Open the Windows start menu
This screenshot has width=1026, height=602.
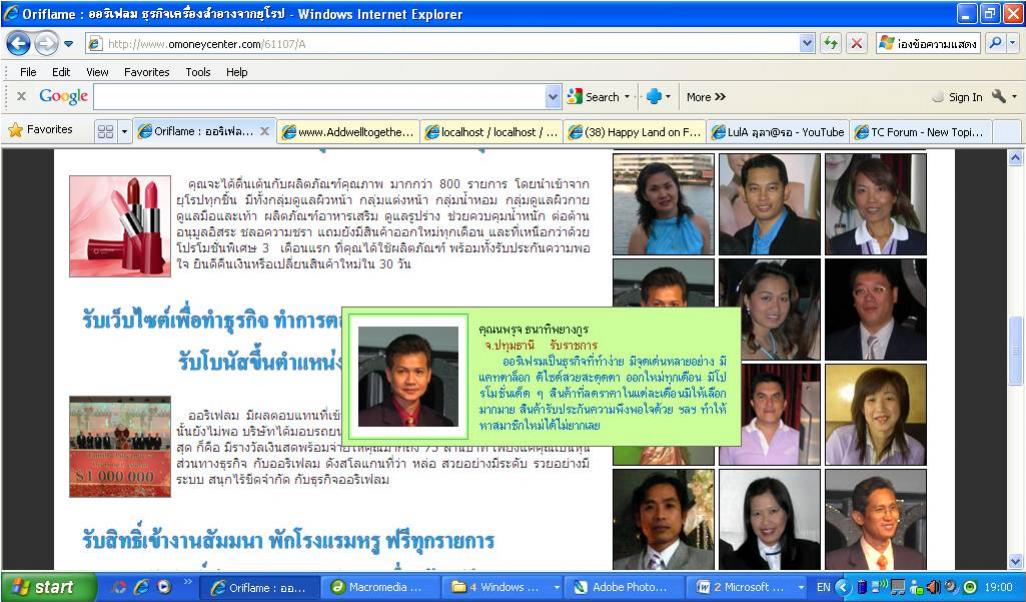[x=48, y=587]
